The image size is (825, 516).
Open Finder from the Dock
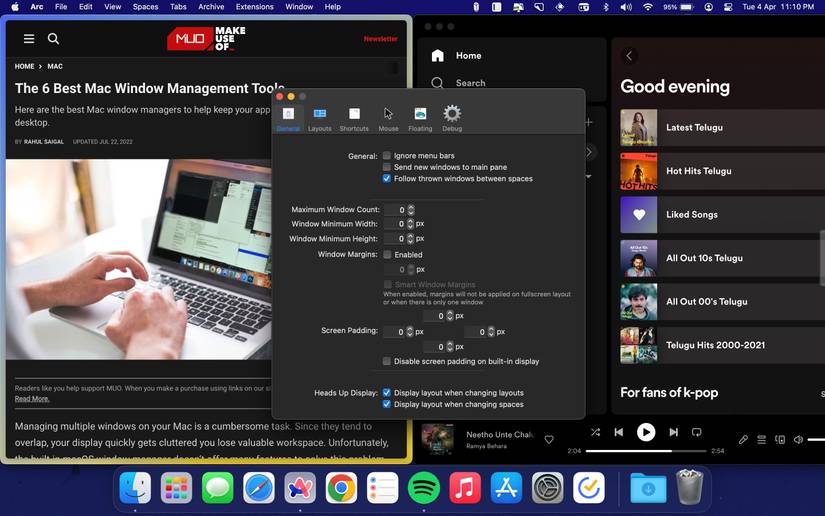pyautogui.click(x=135, y=488)
